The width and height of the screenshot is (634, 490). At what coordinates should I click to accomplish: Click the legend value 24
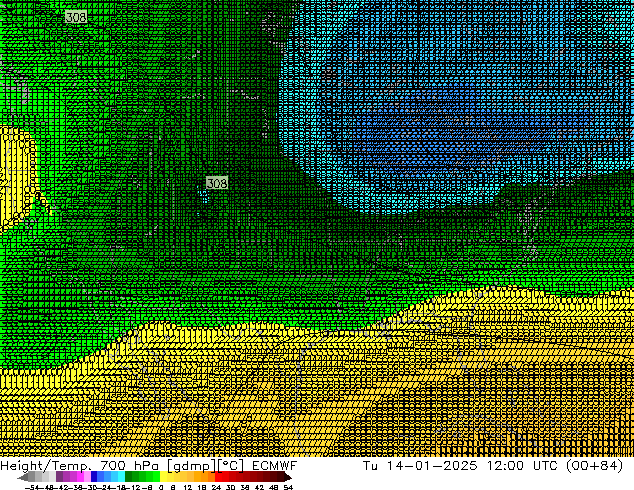(x=216, y=488)
